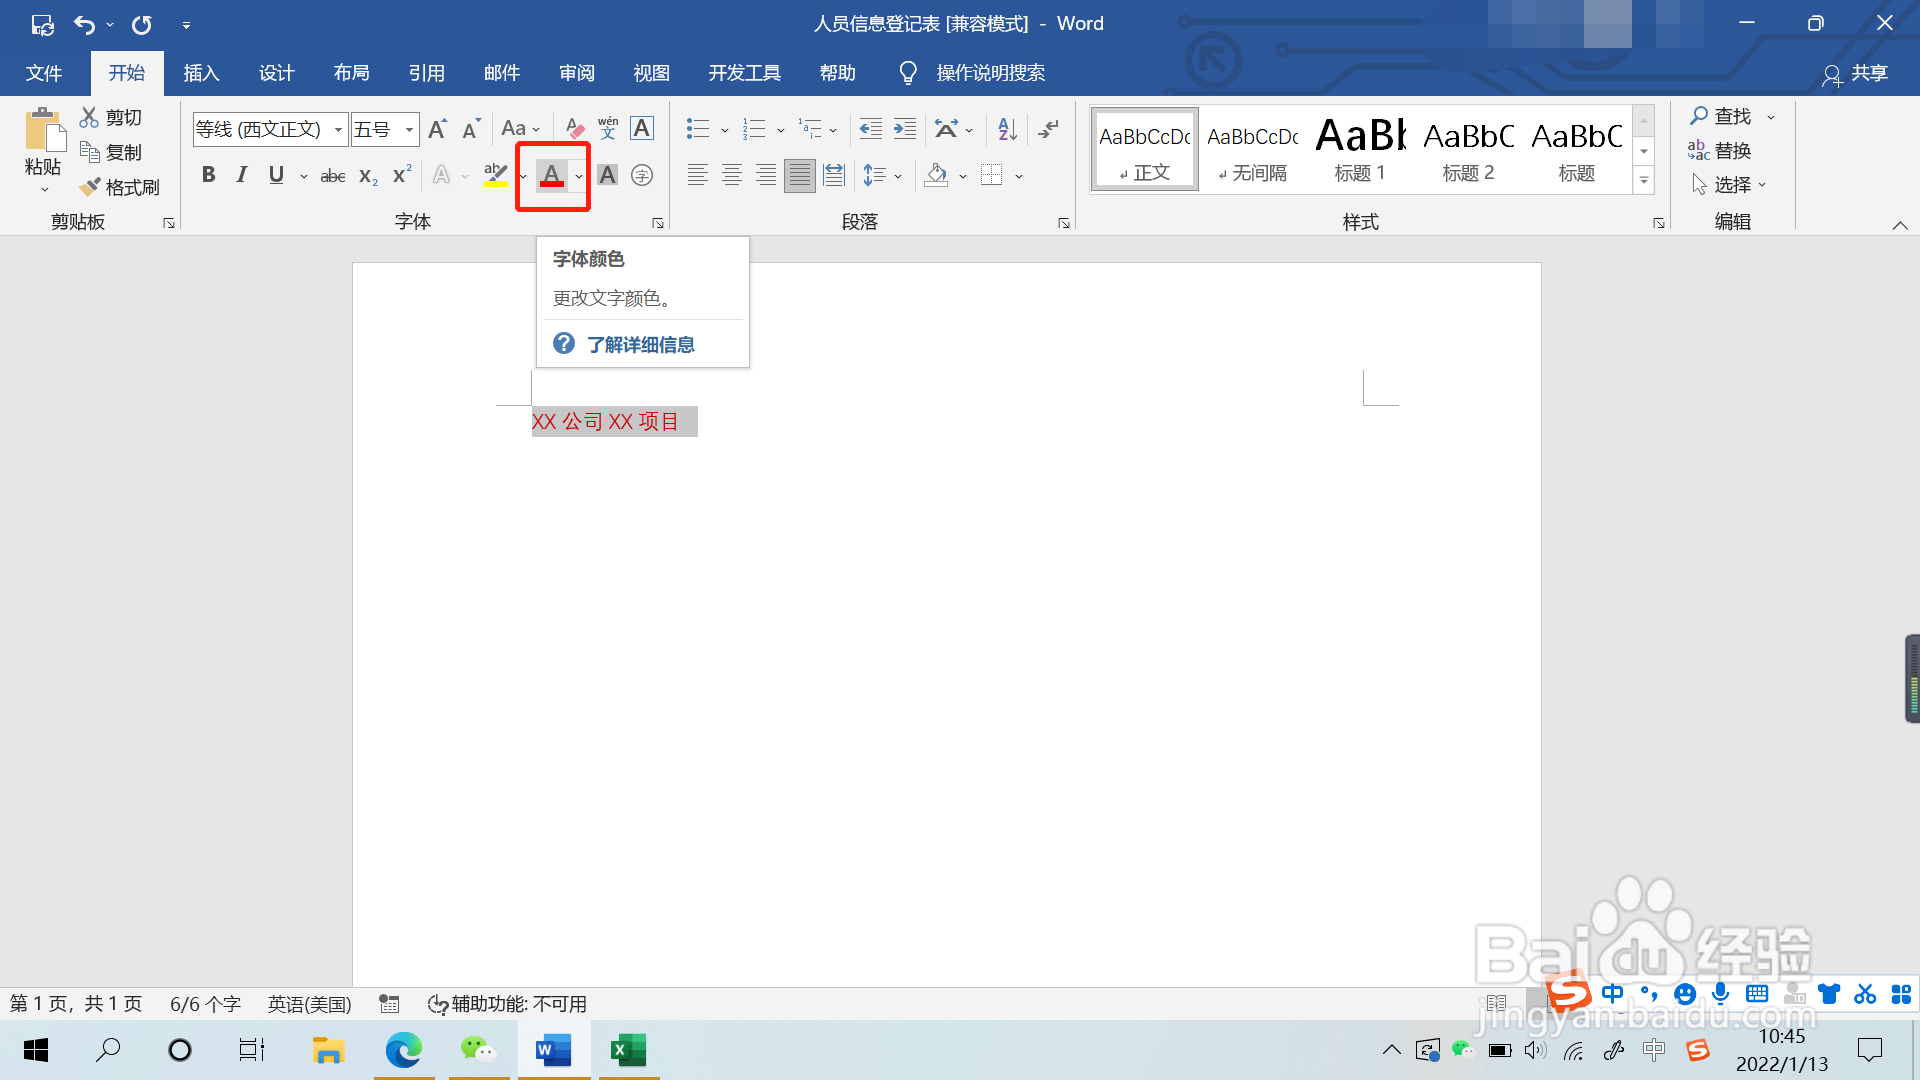The width and height of the screenshot is (1920, 1080).
Task: Expand the Font Color dropdown arrow
Action: [579, 176]
